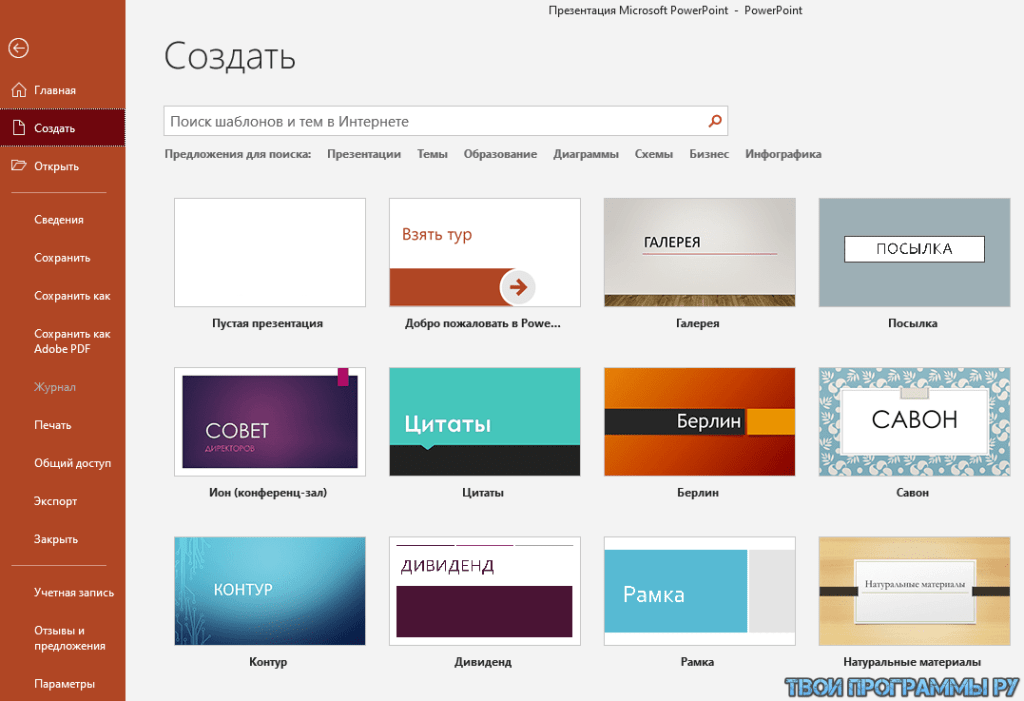Image resolution: width=1024 pixels, height=701 pixels.
Task: Select Сохранить как in the sidebar
Action: pyautogui.click(x=72, y=296)
